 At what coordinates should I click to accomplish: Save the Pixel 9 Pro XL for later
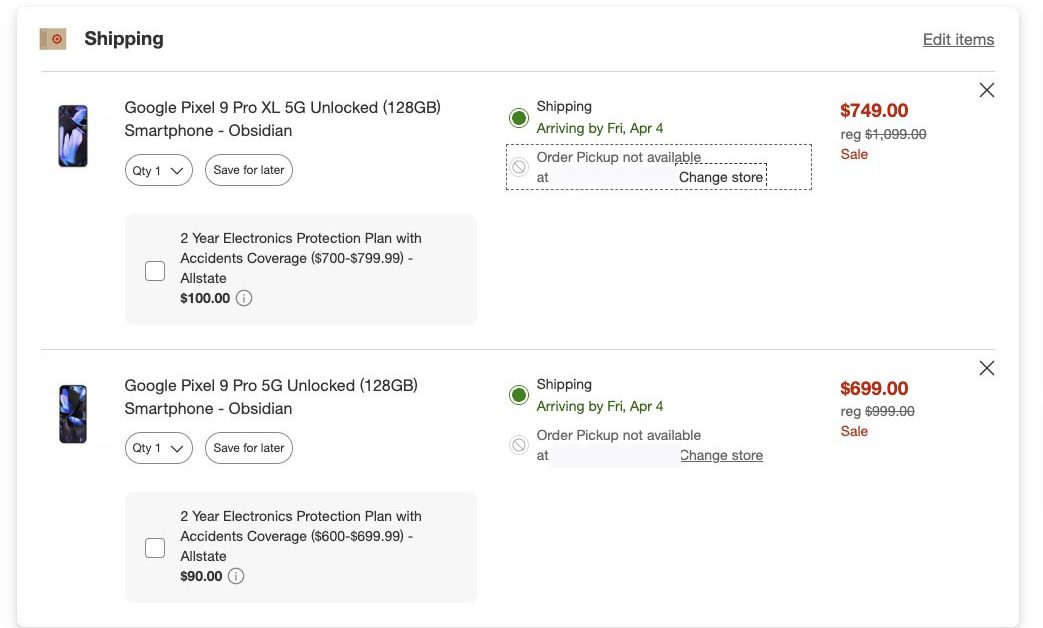coord(249,170)
